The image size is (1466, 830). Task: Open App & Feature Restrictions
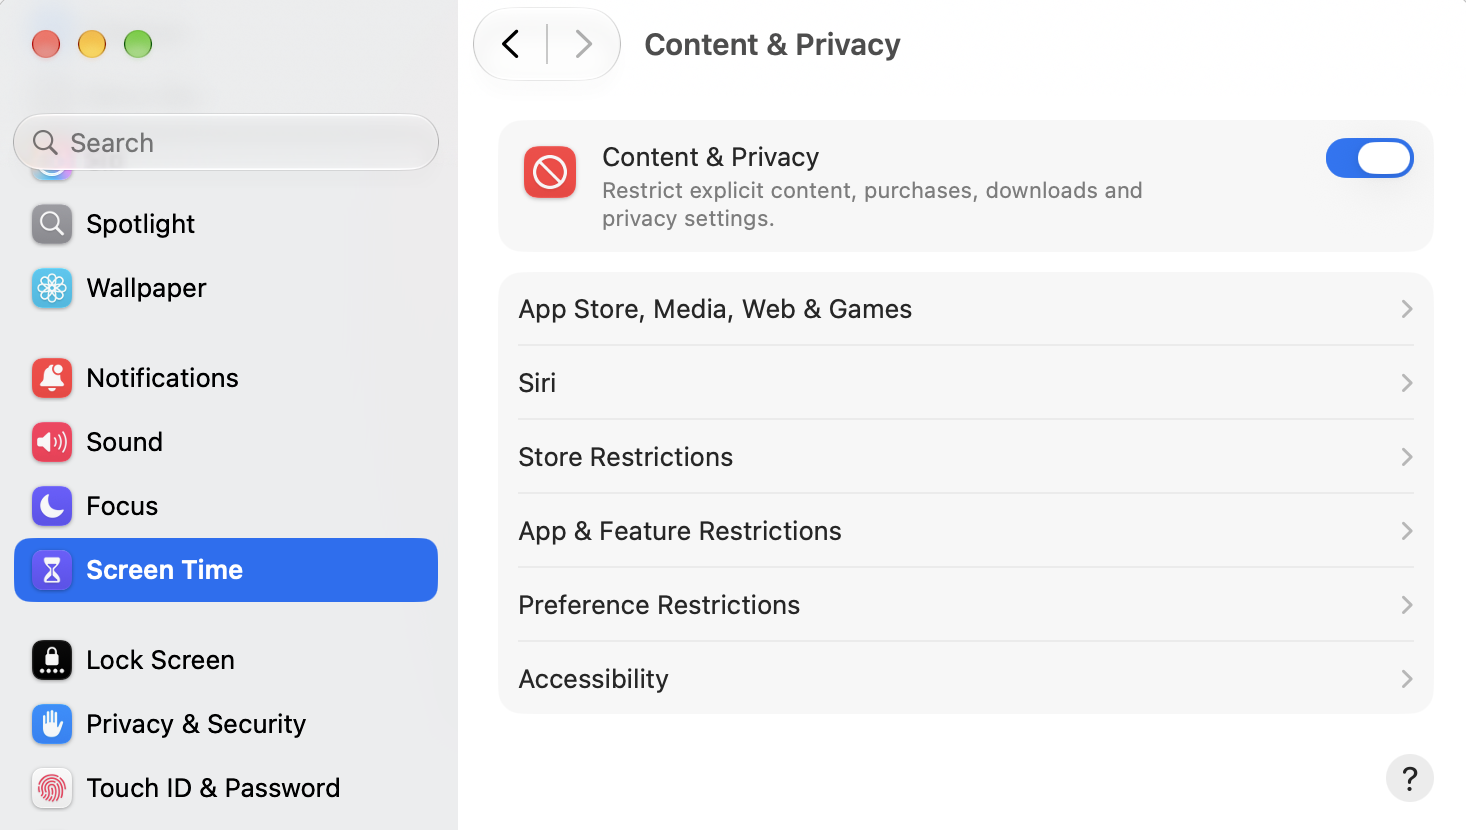pos(966,531)
